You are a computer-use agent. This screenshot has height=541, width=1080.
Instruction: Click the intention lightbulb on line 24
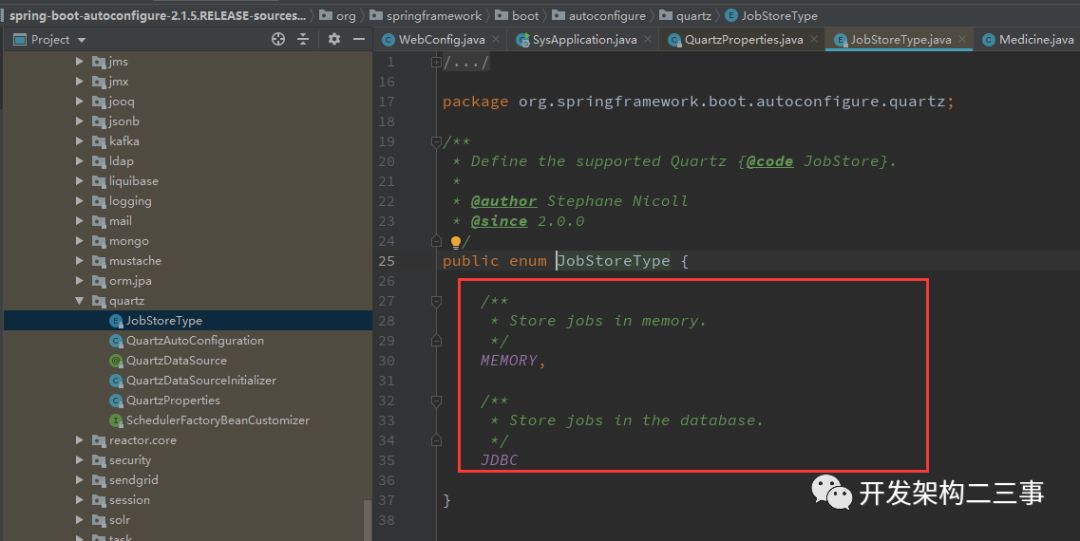pos(455,242)
